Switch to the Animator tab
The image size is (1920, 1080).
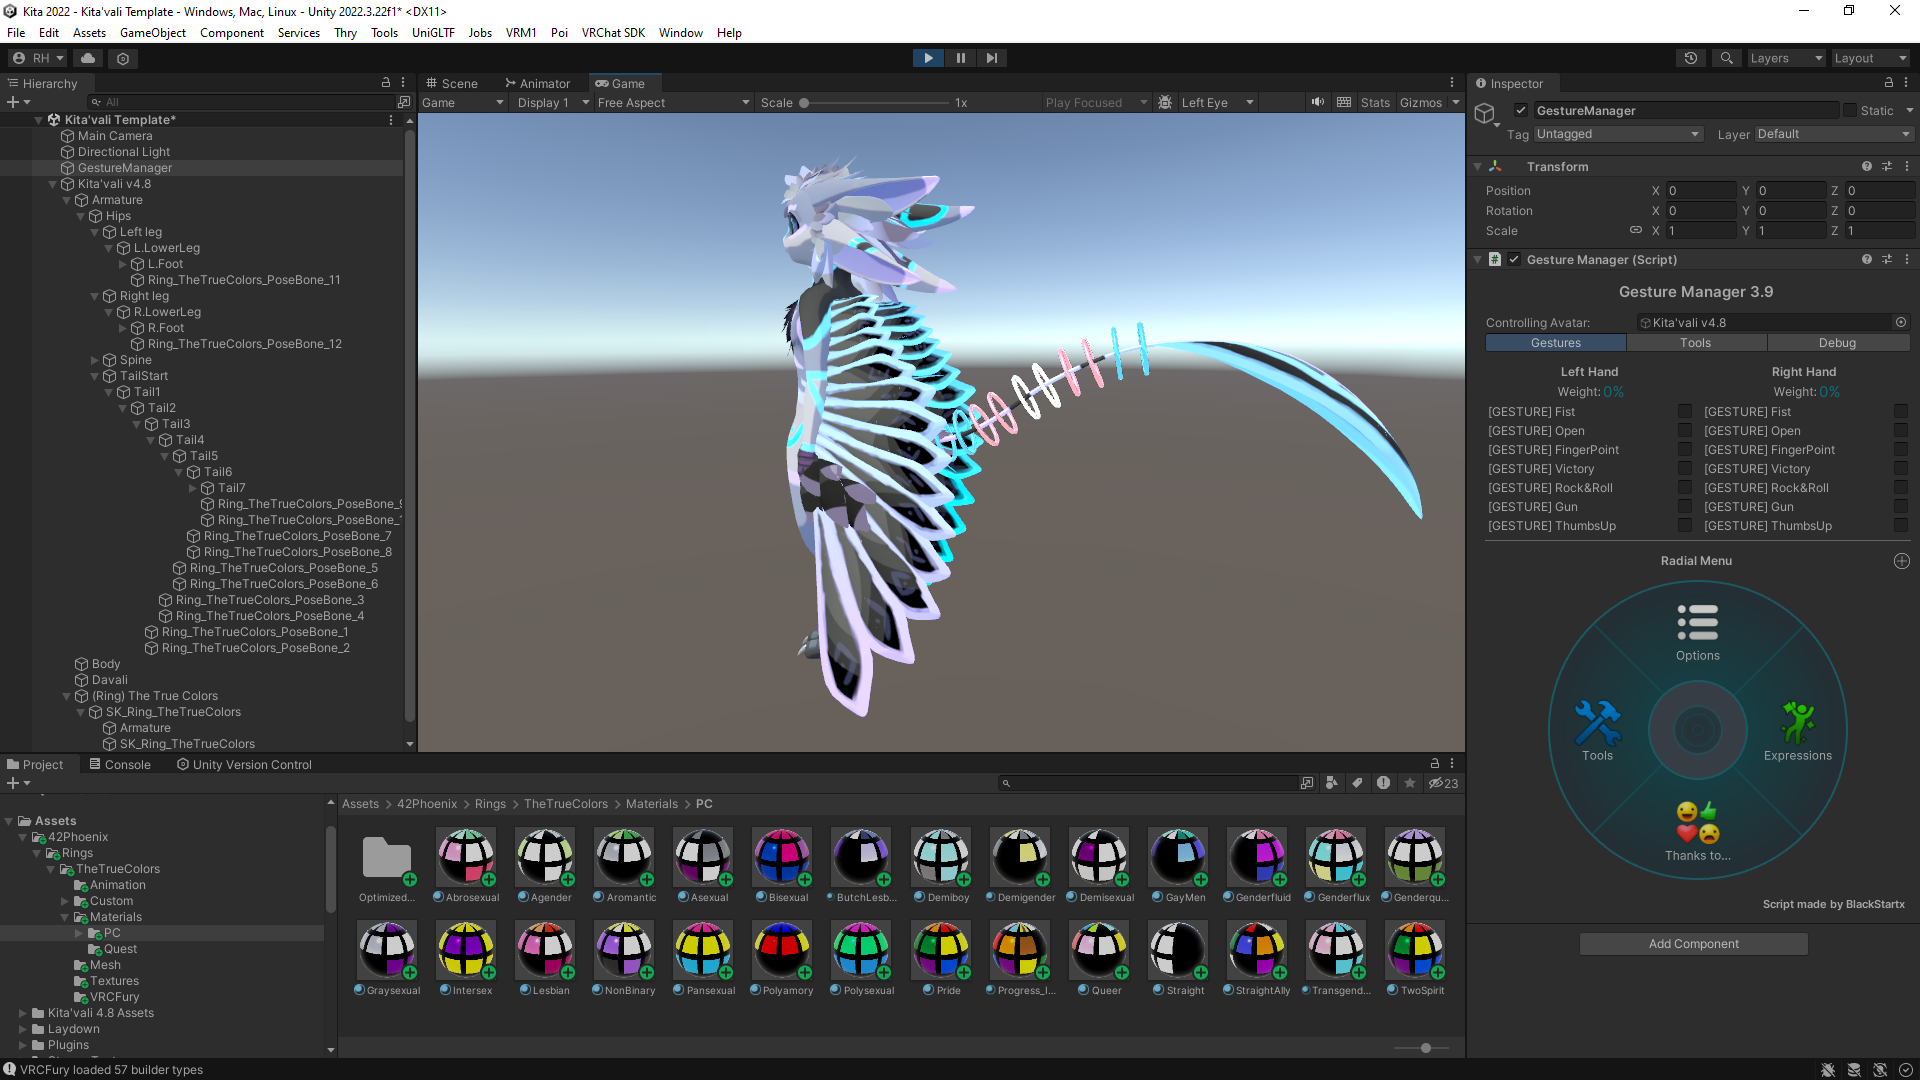point(537,83)
